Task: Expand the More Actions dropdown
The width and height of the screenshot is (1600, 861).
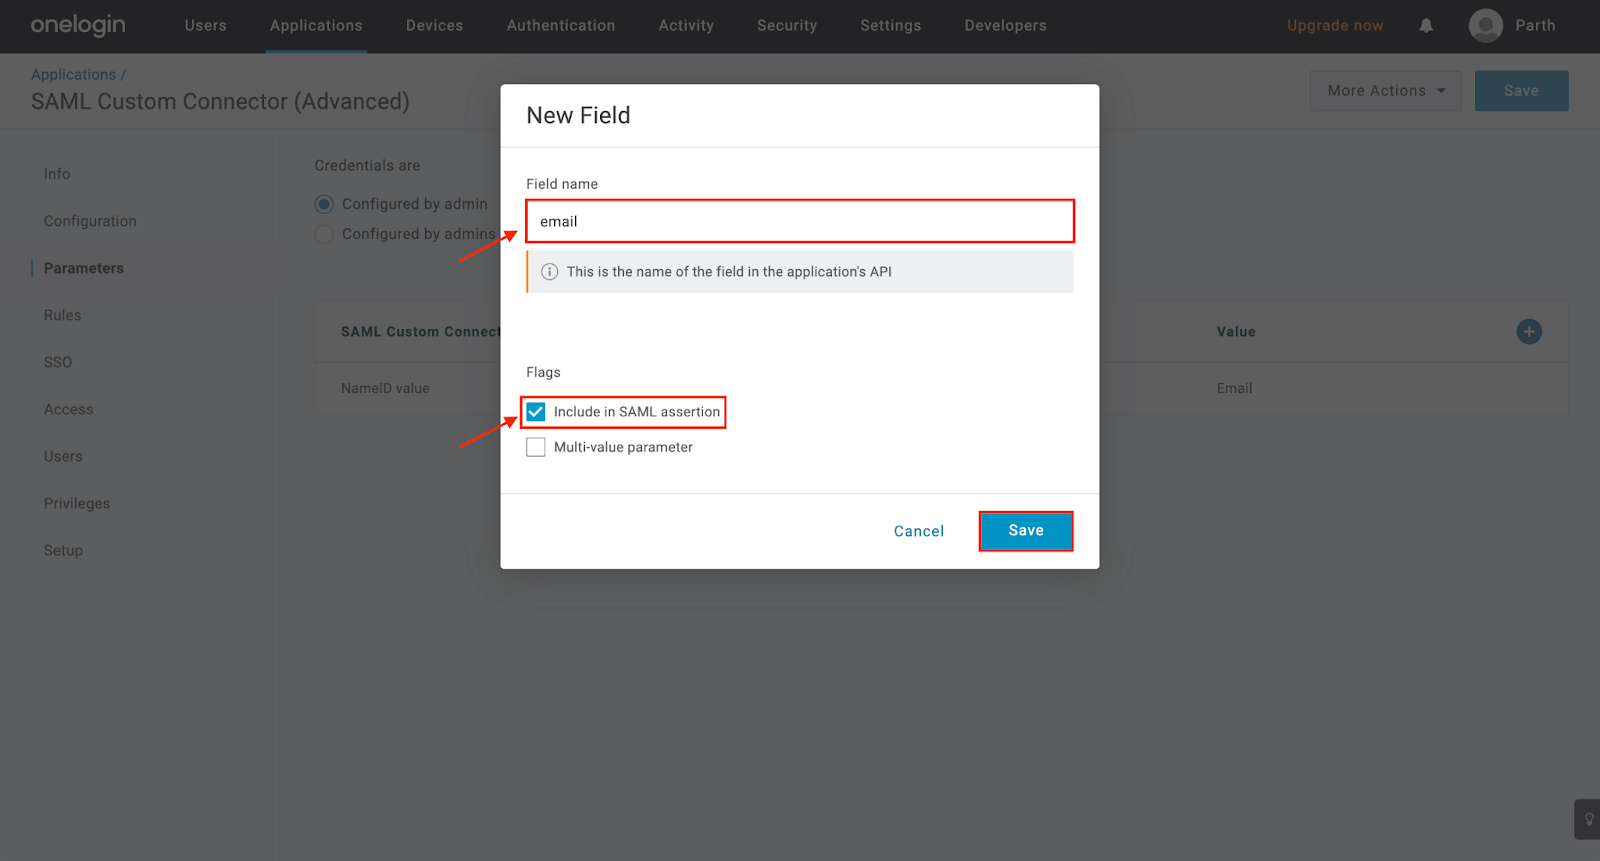Action: click(x=1385, y=91)
